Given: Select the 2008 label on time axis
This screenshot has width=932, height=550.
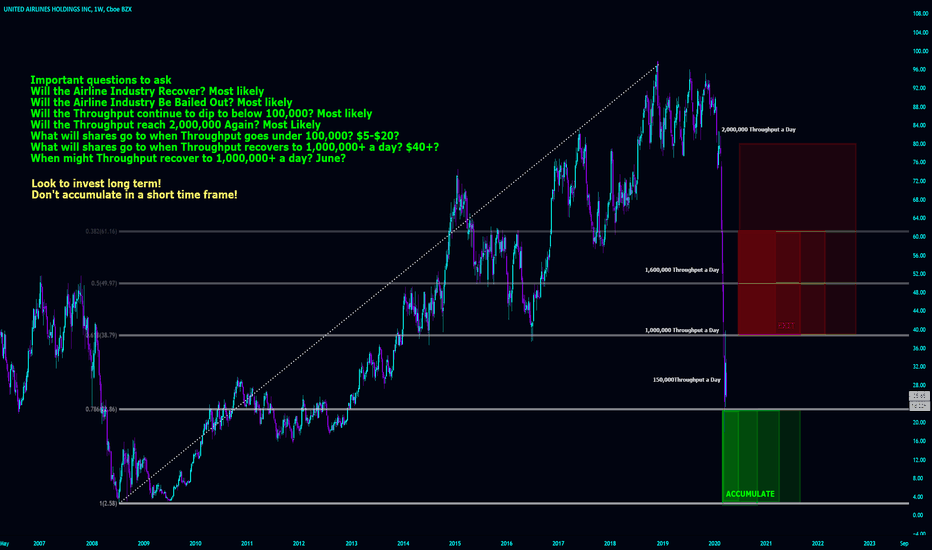Looking at the screenshot, I should pyautogui.click(x=92, y=543).
